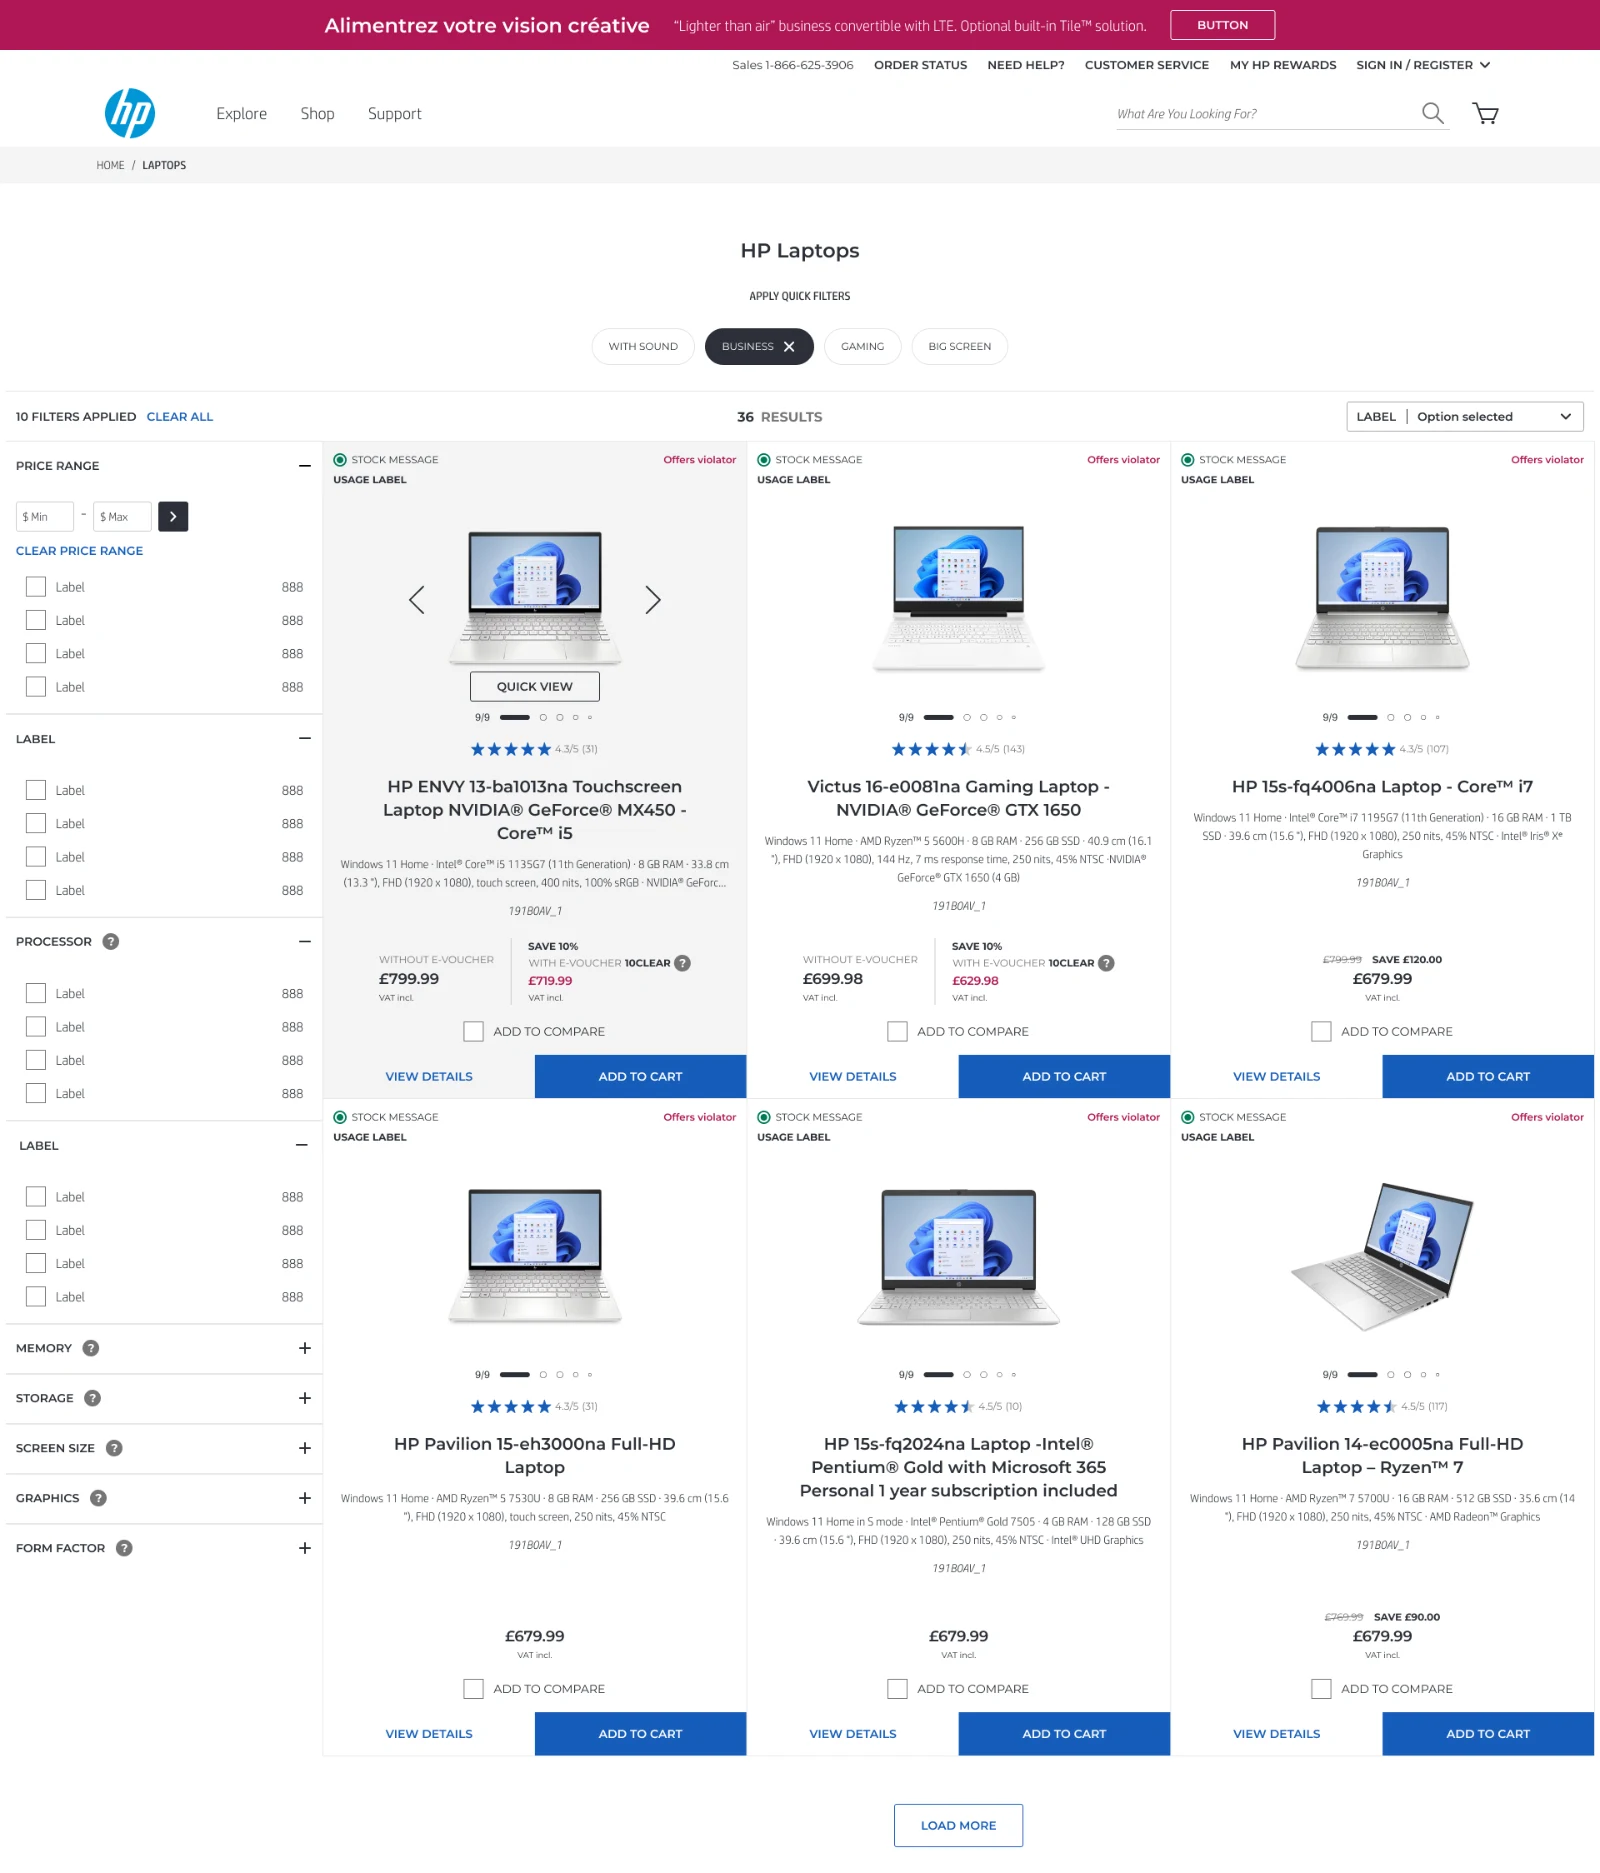Click image carousel dots on HP 15s-fq4006na card
1600x1873 pixels.
coord(1394,717)
